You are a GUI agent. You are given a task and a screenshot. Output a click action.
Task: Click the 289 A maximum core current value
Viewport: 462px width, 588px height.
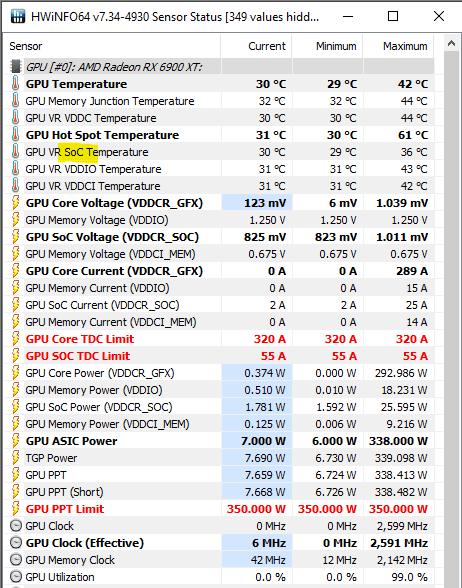412,271
